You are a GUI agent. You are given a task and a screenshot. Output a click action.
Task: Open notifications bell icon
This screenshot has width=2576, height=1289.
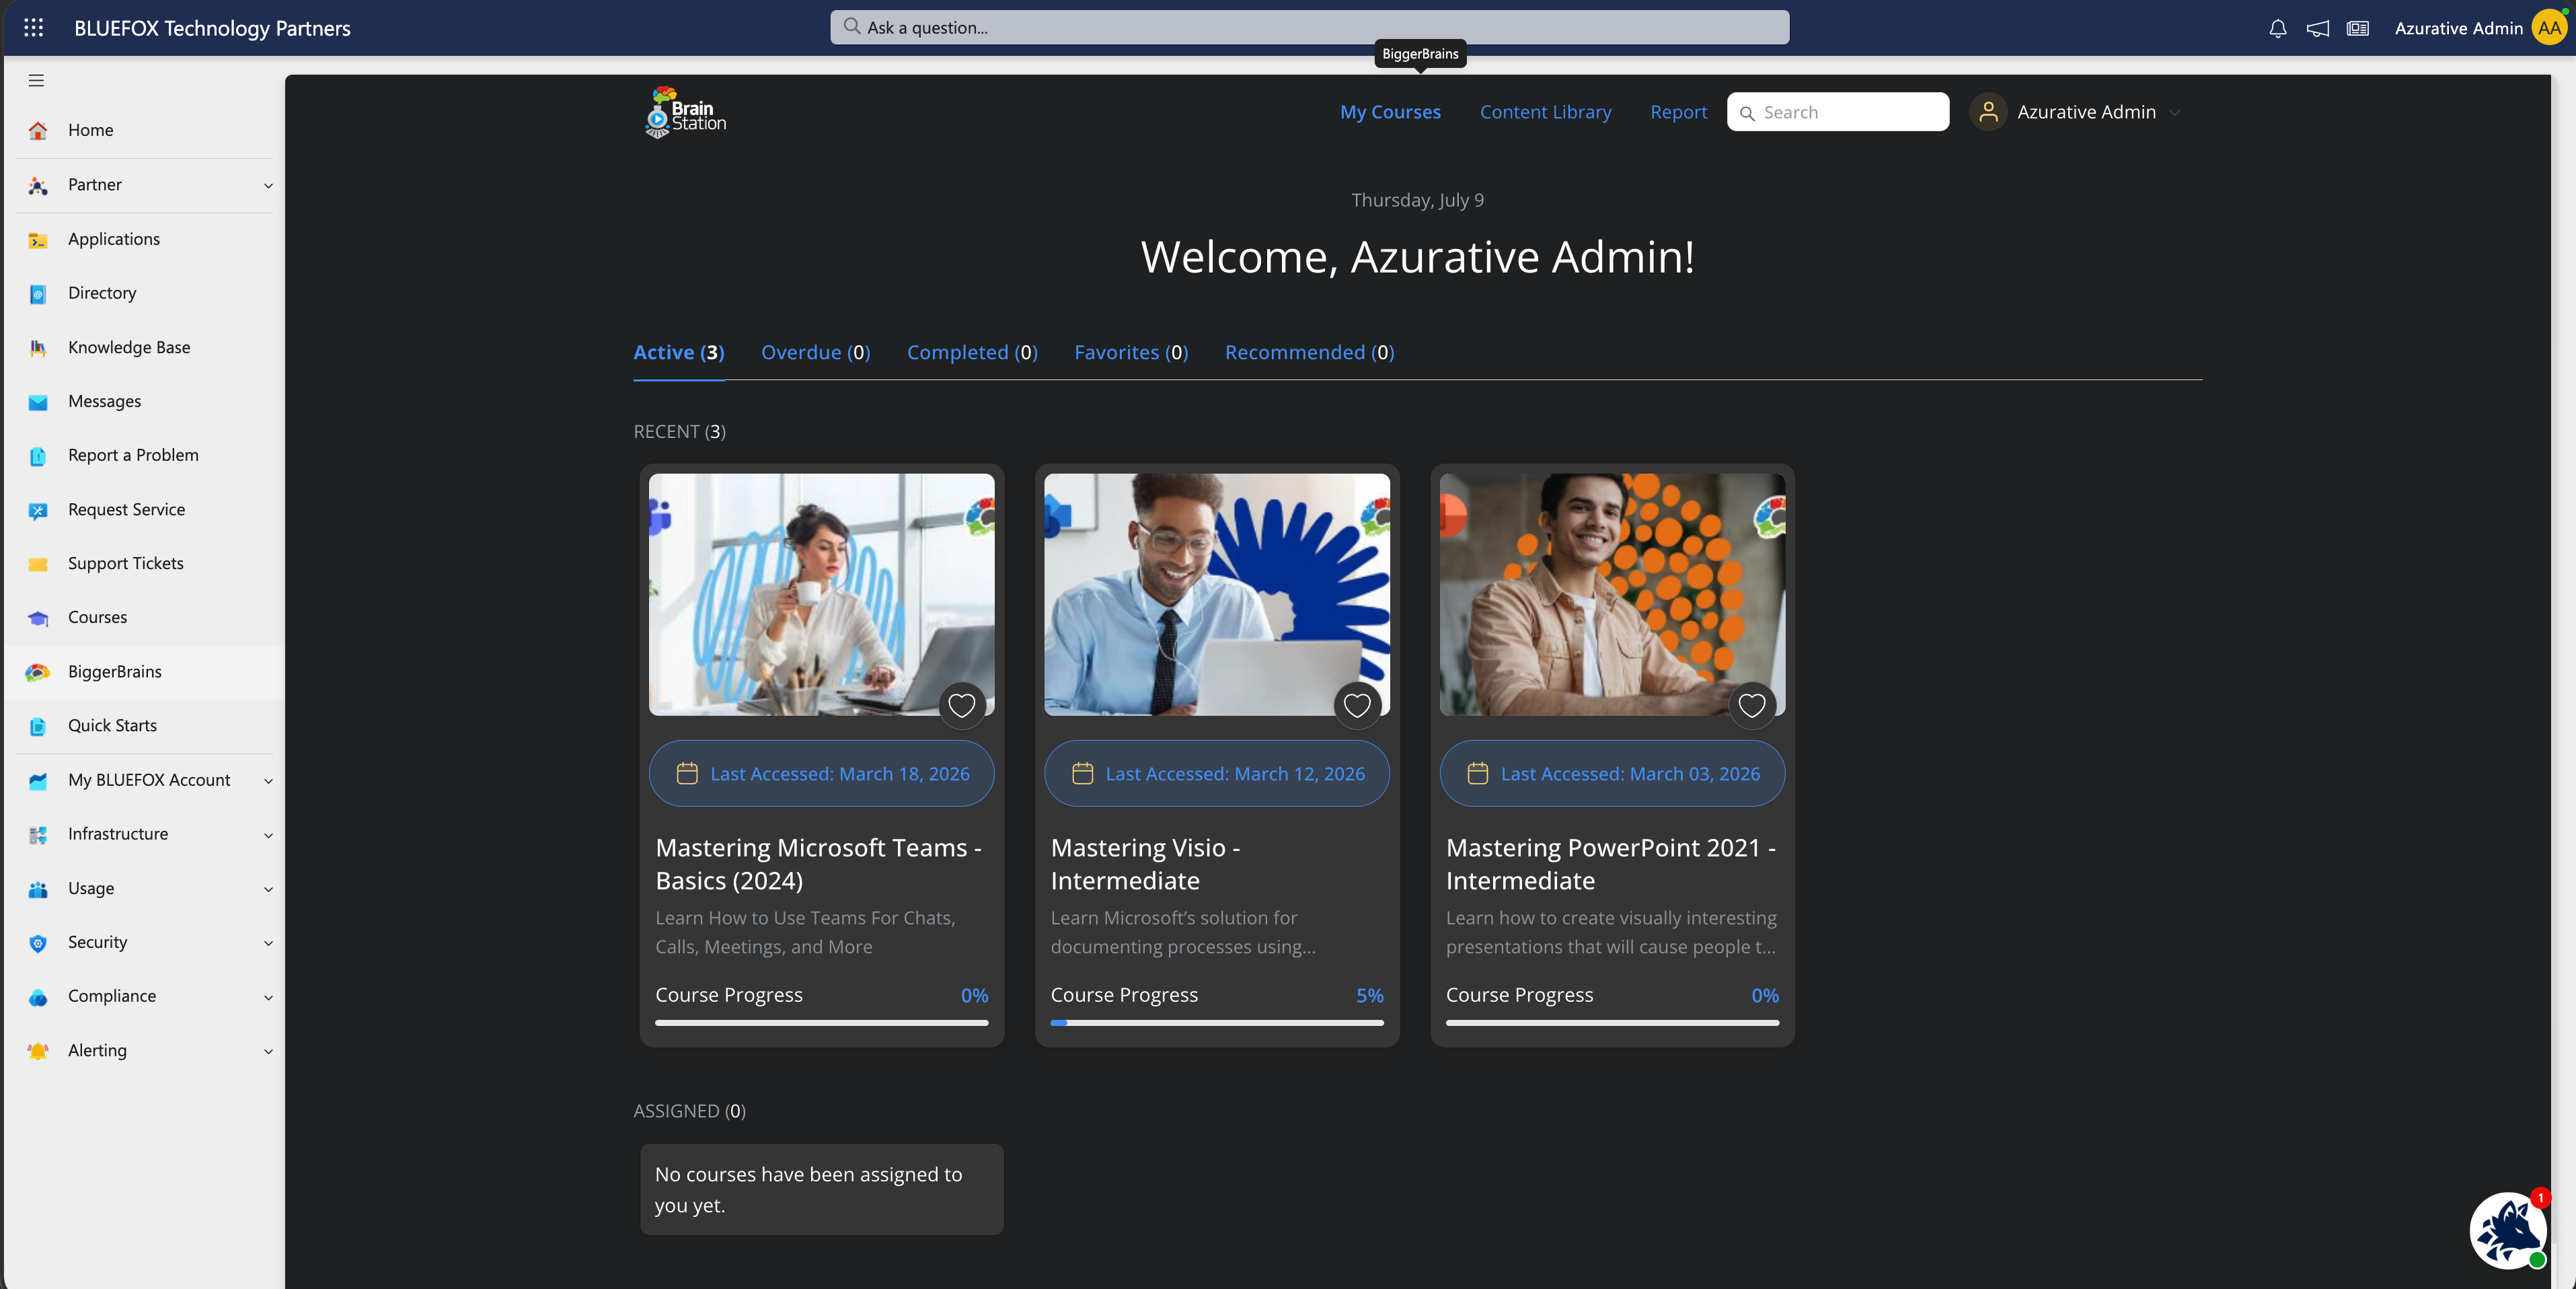click(x=2277, y=28)
